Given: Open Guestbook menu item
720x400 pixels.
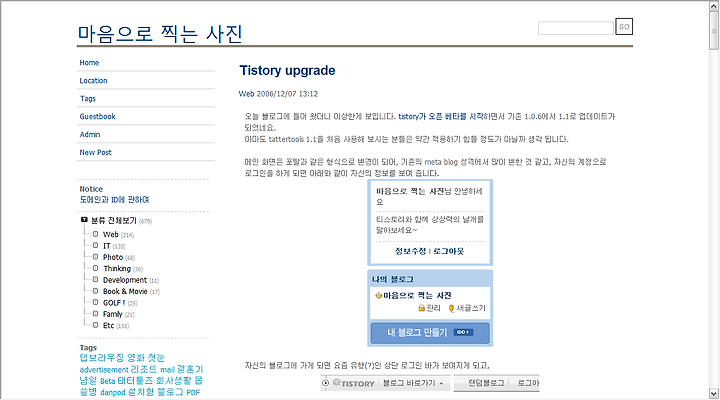Looking at the screenshot, I should point(97,116).
